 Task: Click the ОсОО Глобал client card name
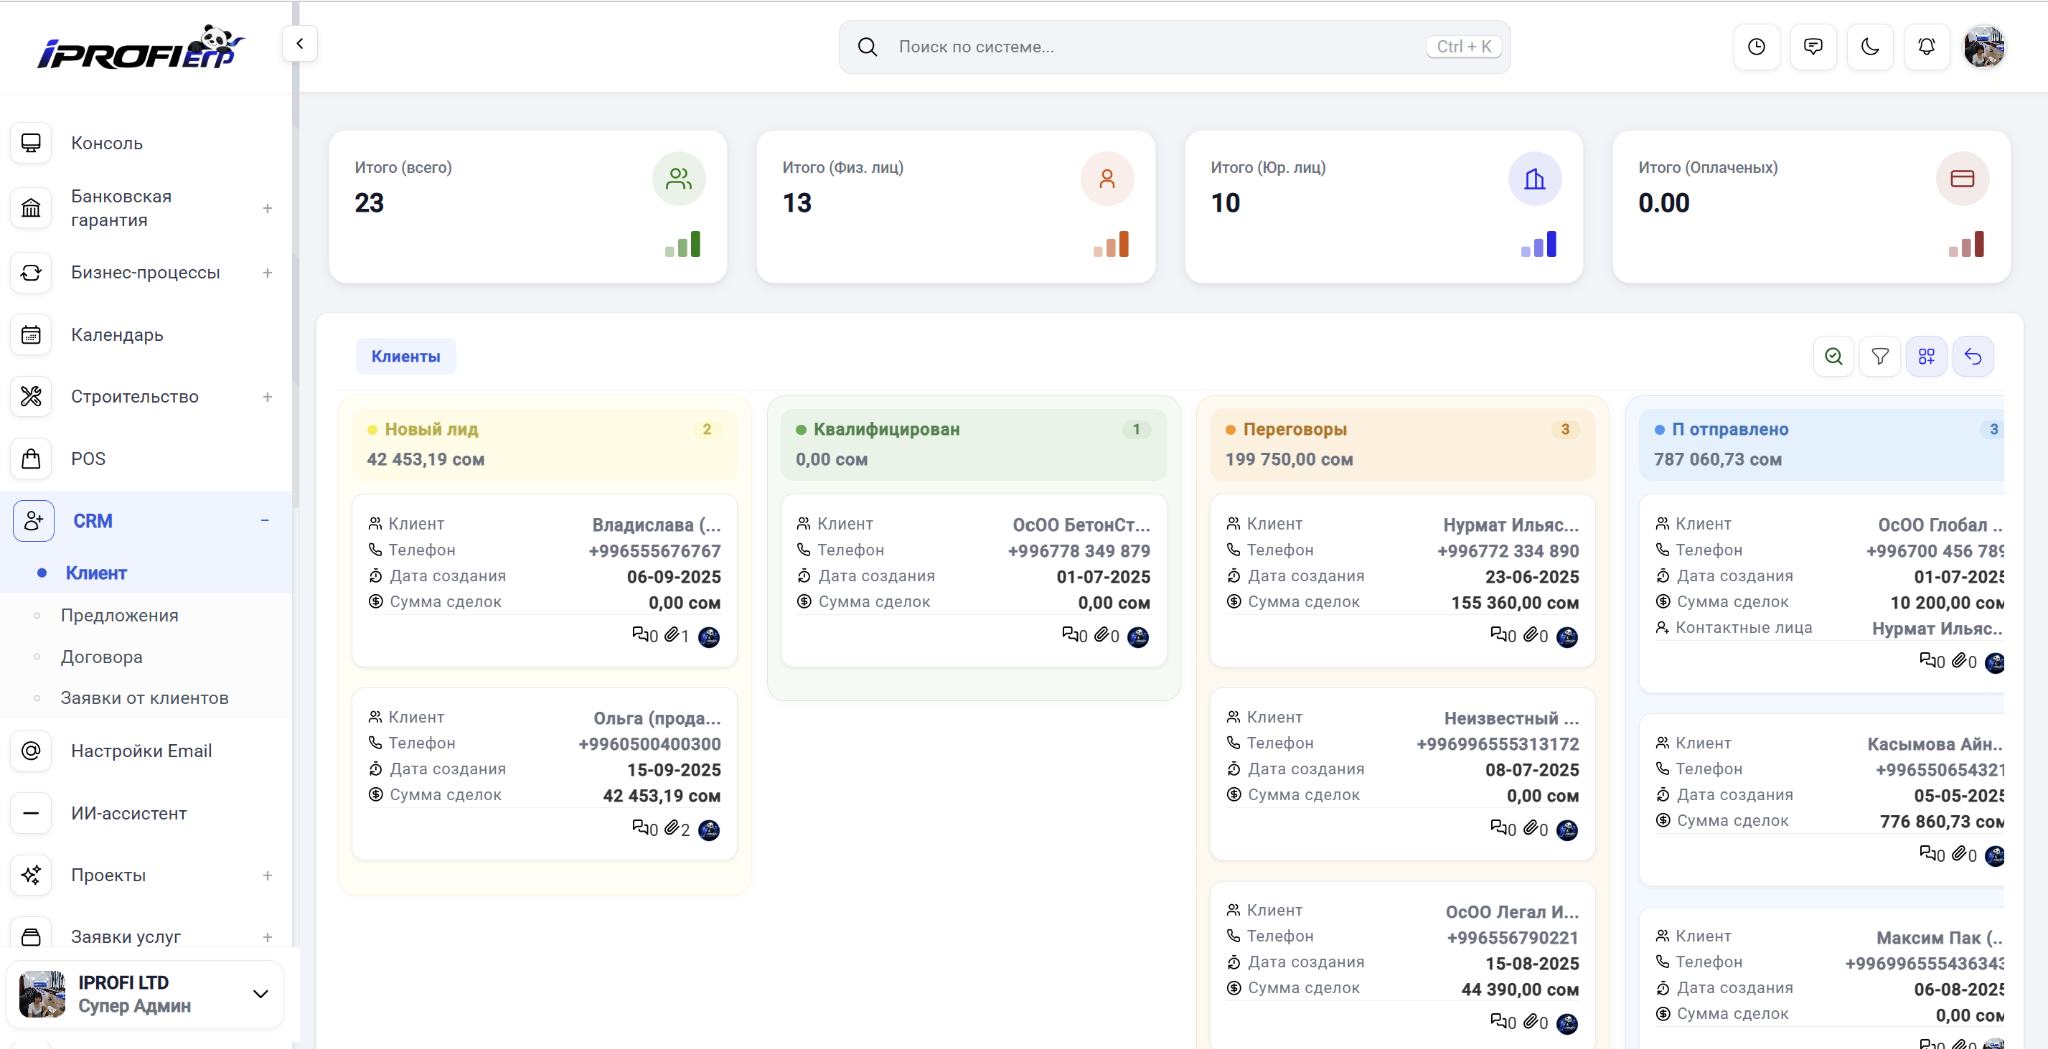(1940, 525)
